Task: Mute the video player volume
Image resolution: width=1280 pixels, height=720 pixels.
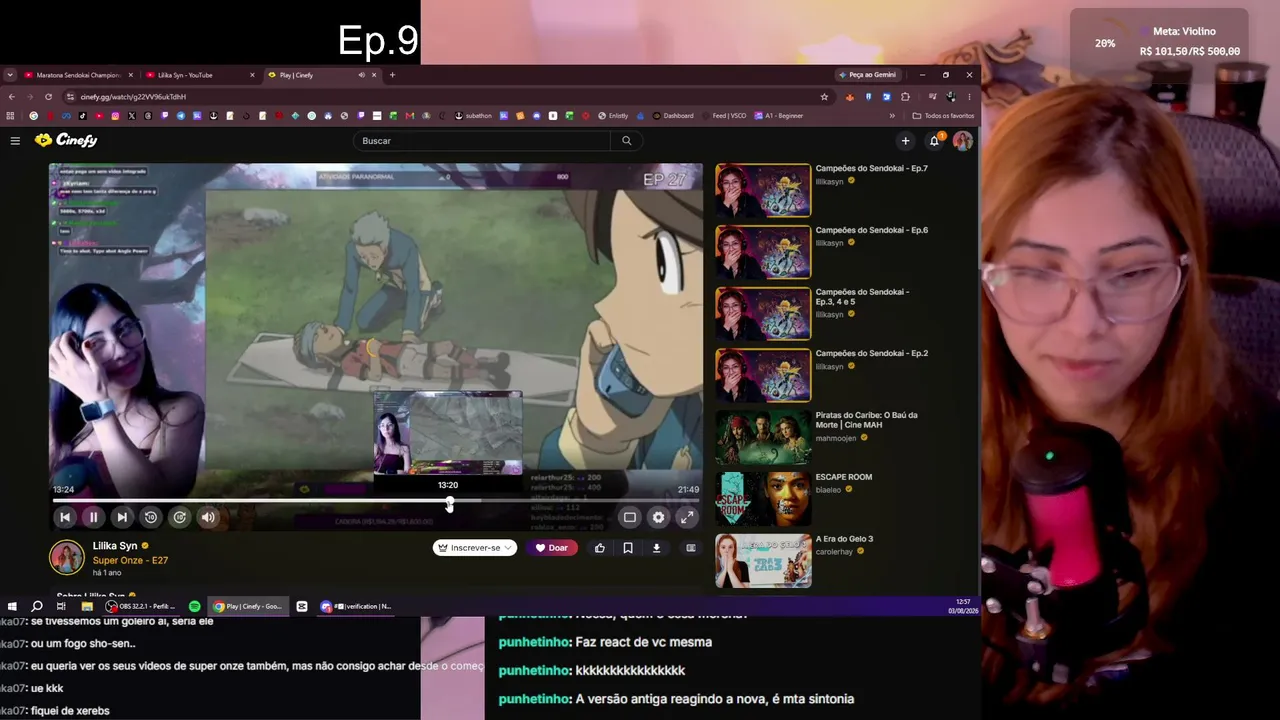Action: click(208, 517)
